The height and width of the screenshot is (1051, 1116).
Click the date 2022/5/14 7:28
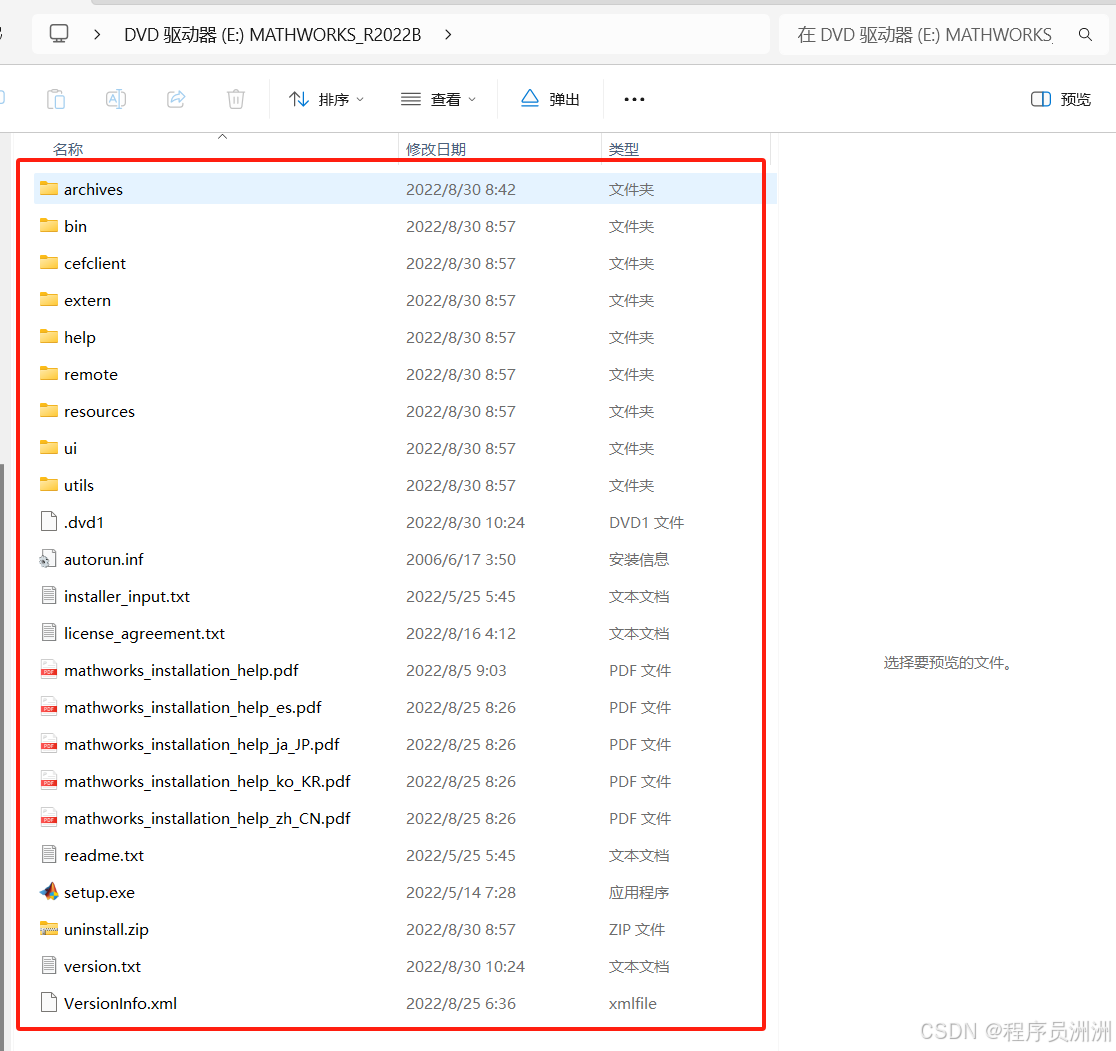(x=460, y=892)
